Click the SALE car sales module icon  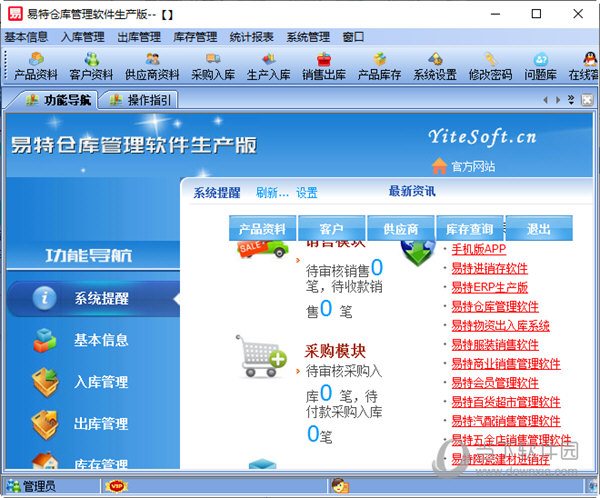point(262,249)
